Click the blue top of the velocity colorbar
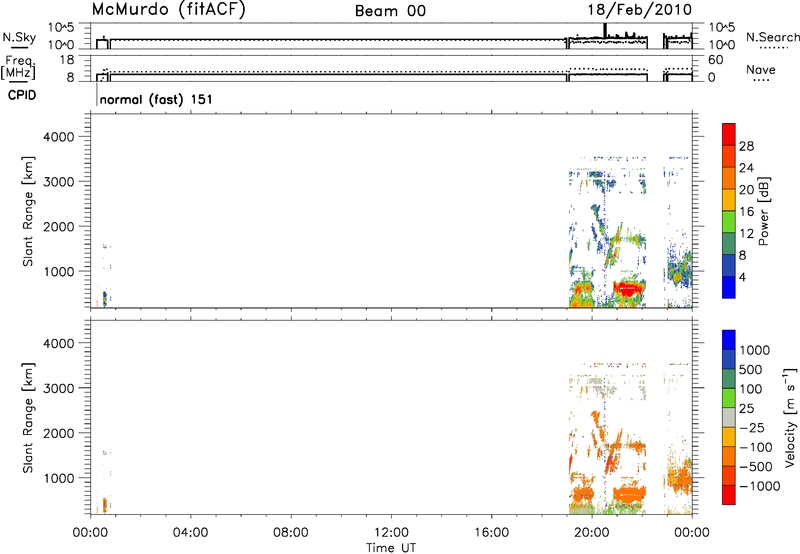Viewport: 800px width, 554px height. pyautogui.click(x=729, y=339)
